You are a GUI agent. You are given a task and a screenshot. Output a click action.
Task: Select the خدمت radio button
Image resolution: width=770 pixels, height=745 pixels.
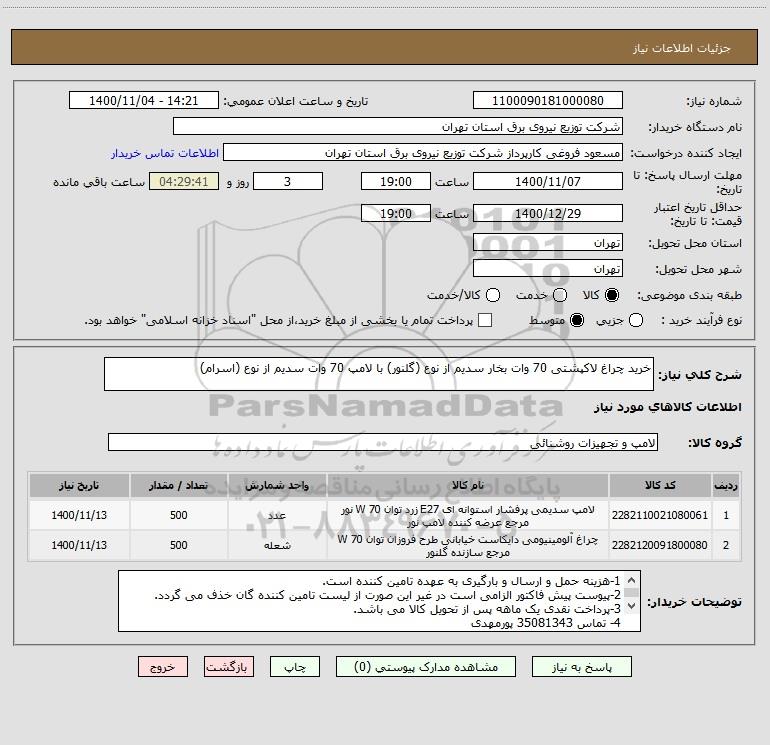click(560, 295)
